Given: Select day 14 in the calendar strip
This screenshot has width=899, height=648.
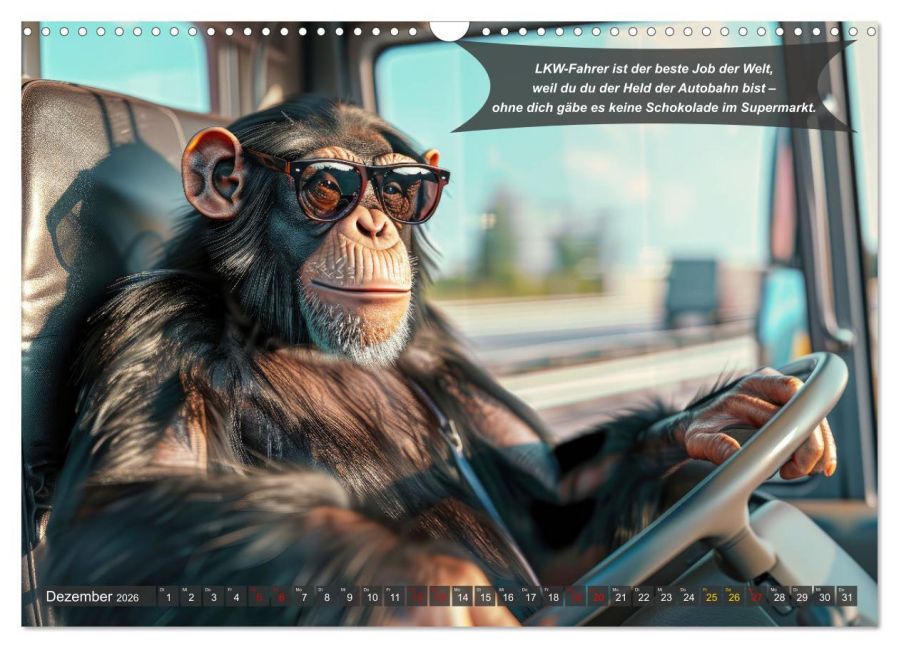Looking at the screenshot, I should (x=462, y=596).
